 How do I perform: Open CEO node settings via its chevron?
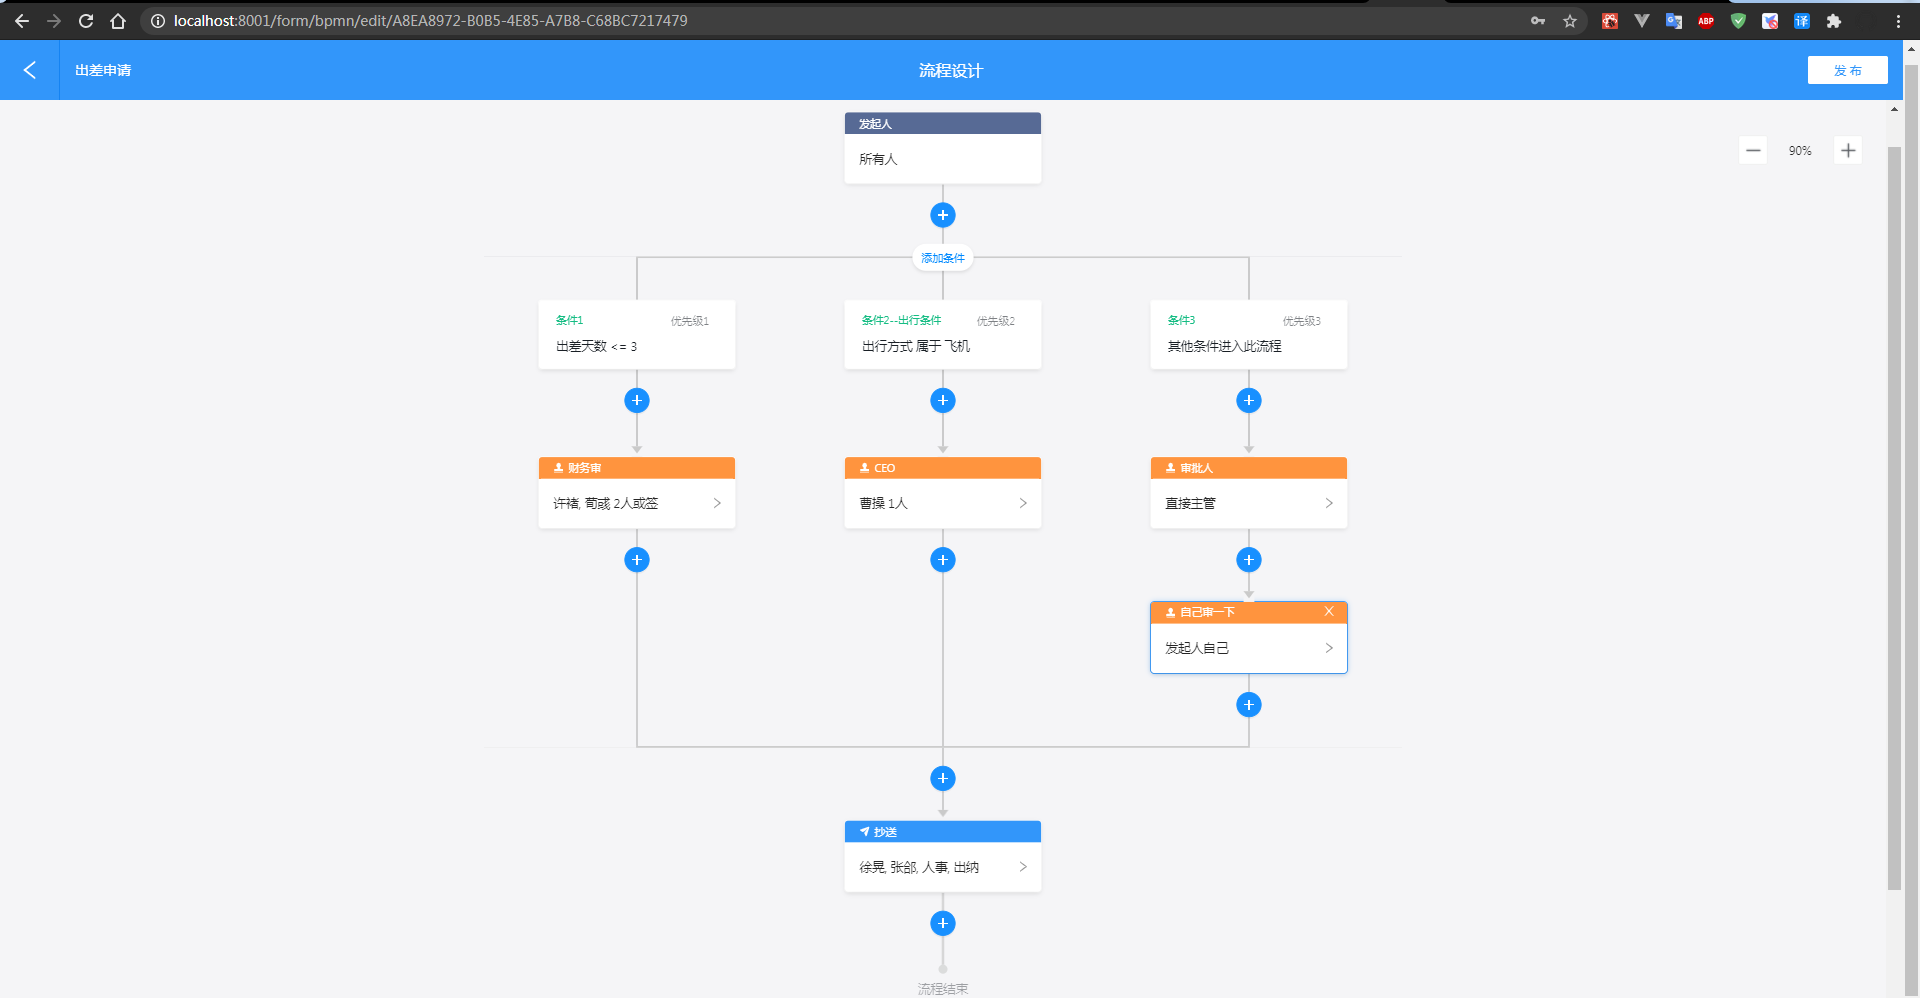point(1023,503)
